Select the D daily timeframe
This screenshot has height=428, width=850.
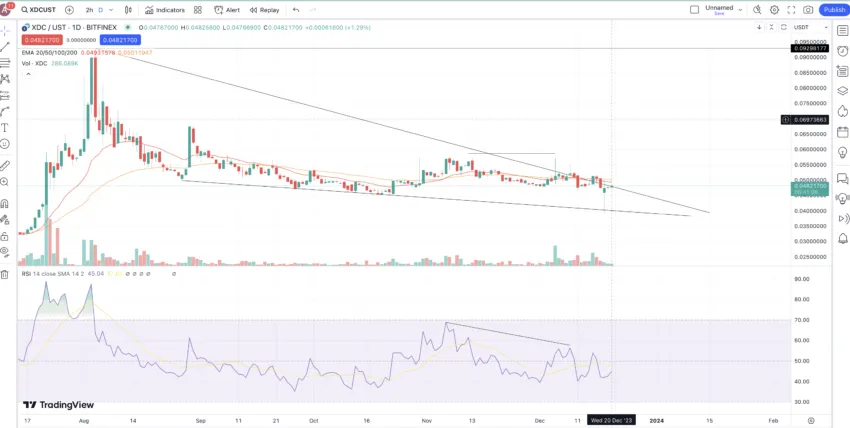point(100,10)
